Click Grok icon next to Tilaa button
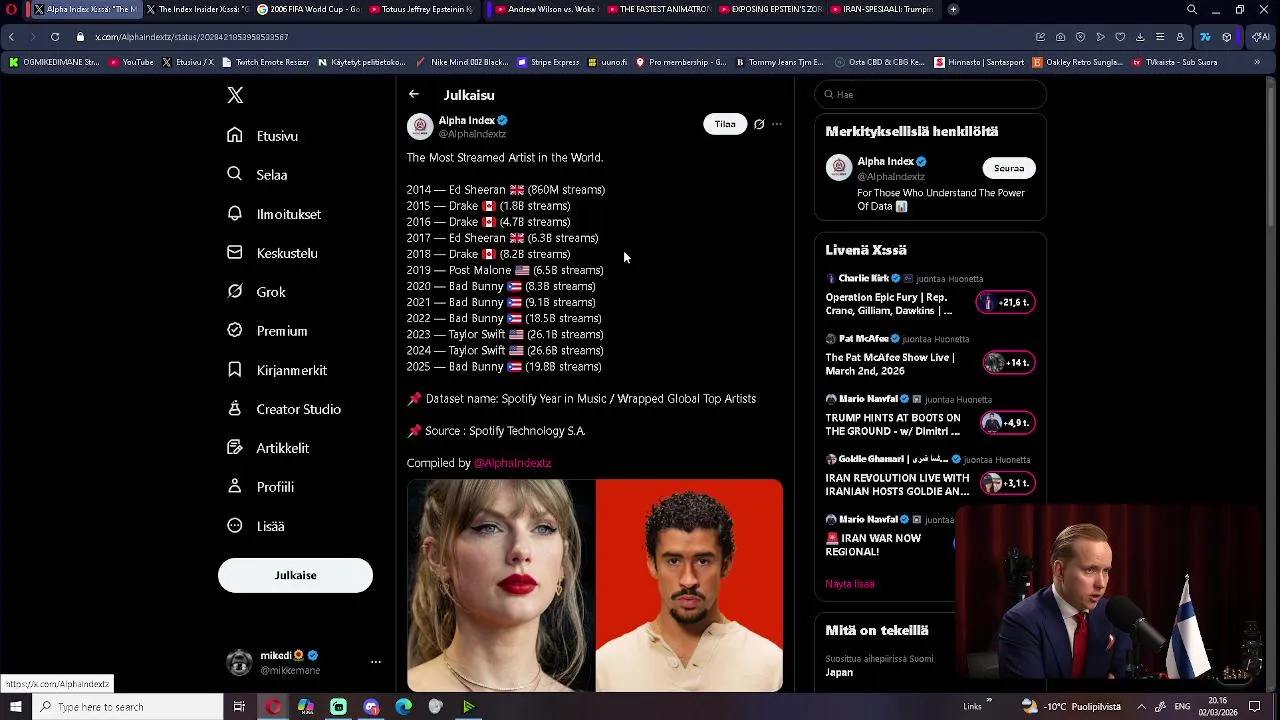 759,125
